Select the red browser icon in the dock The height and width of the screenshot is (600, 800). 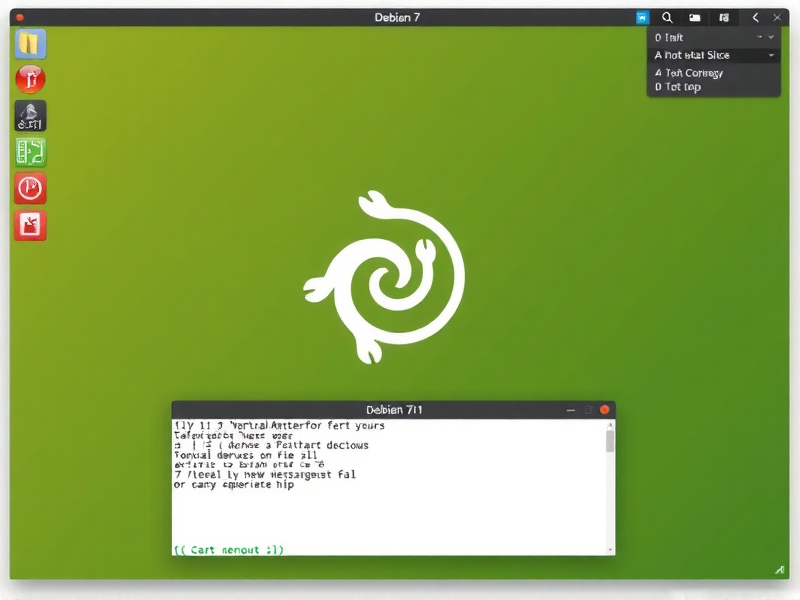(30, 80)
